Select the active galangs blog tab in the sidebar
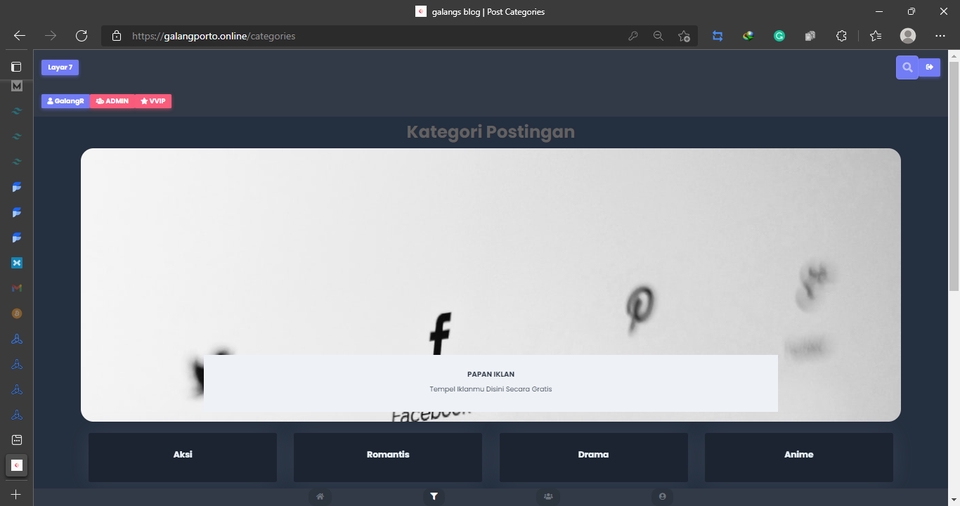960x506 pixels. click(x=17, y=466)
